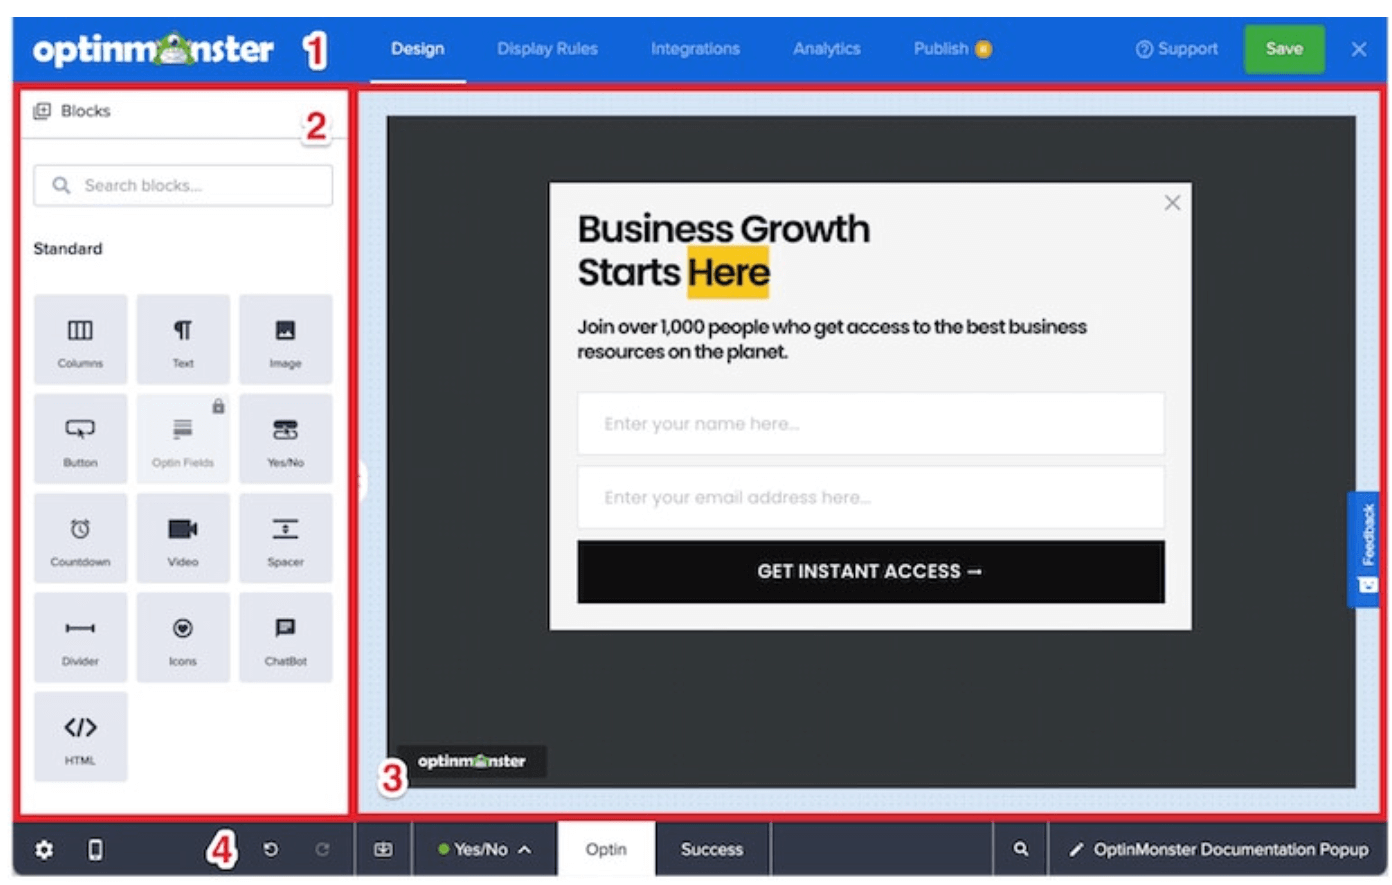Edit the OptinMonster Documentation Popup name
This screenshot has height=885, width=1392.
(x=1218, y=849)
